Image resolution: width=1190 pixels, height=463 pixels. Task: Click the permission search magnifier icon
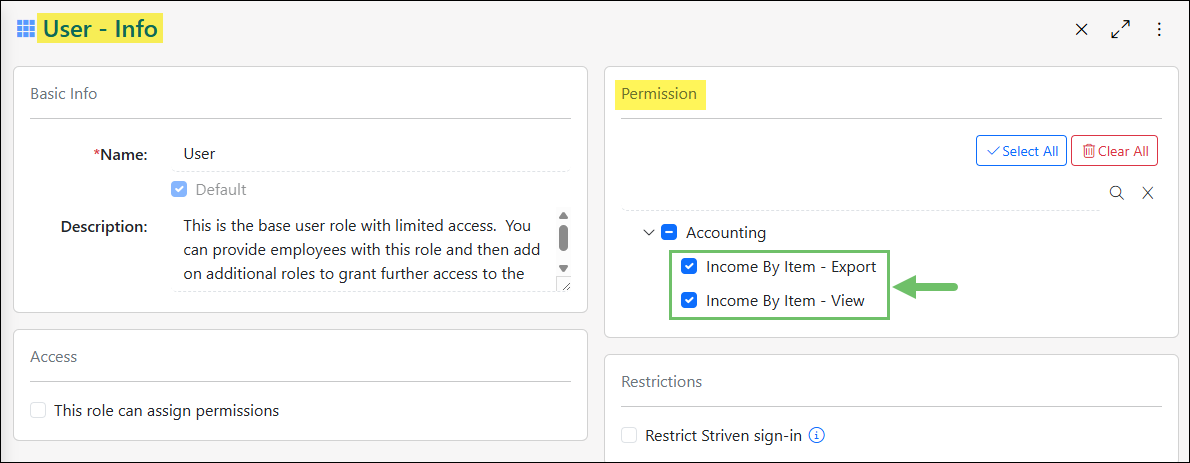1116,193
